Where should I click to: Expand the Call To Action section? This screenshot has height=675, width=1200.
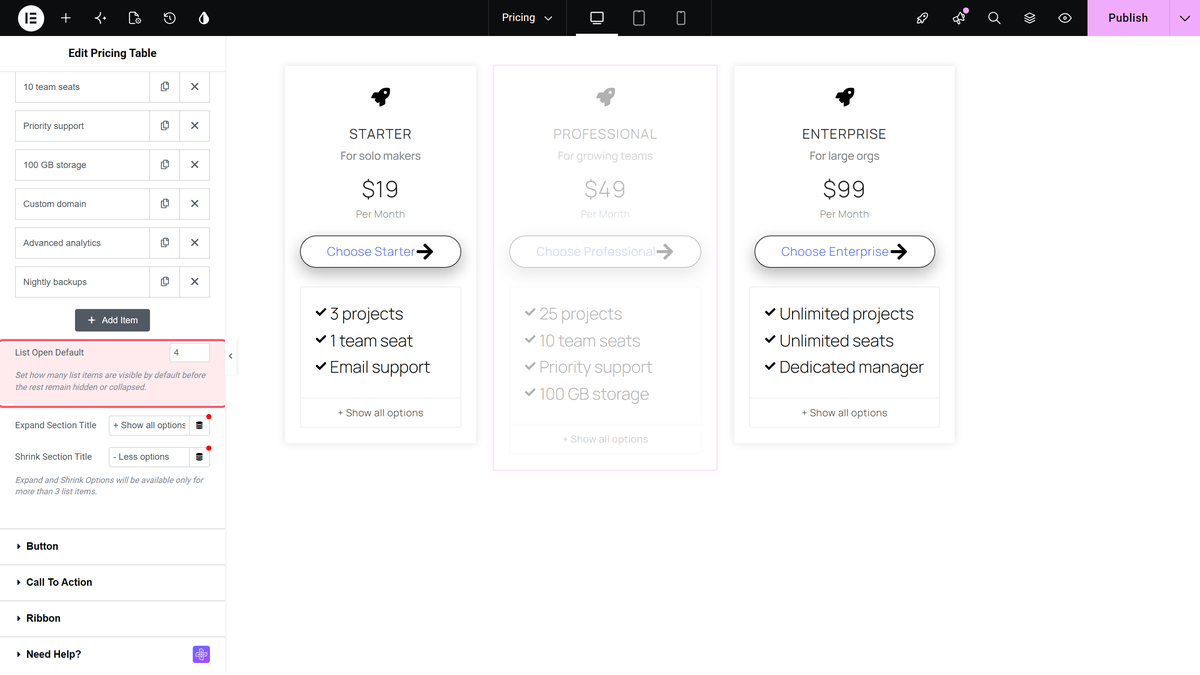click(x=113, y=582)
